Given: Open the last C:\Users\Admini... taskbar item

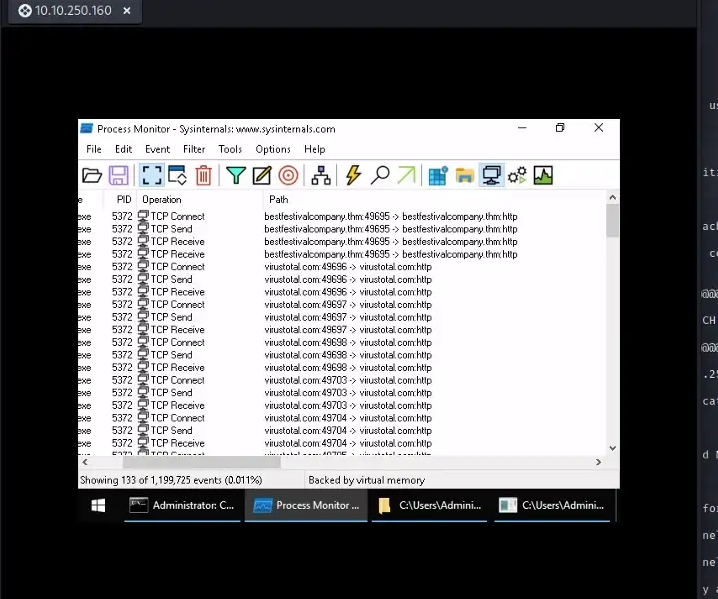Looking at the screenshot, I should click(x=552, y=506).
